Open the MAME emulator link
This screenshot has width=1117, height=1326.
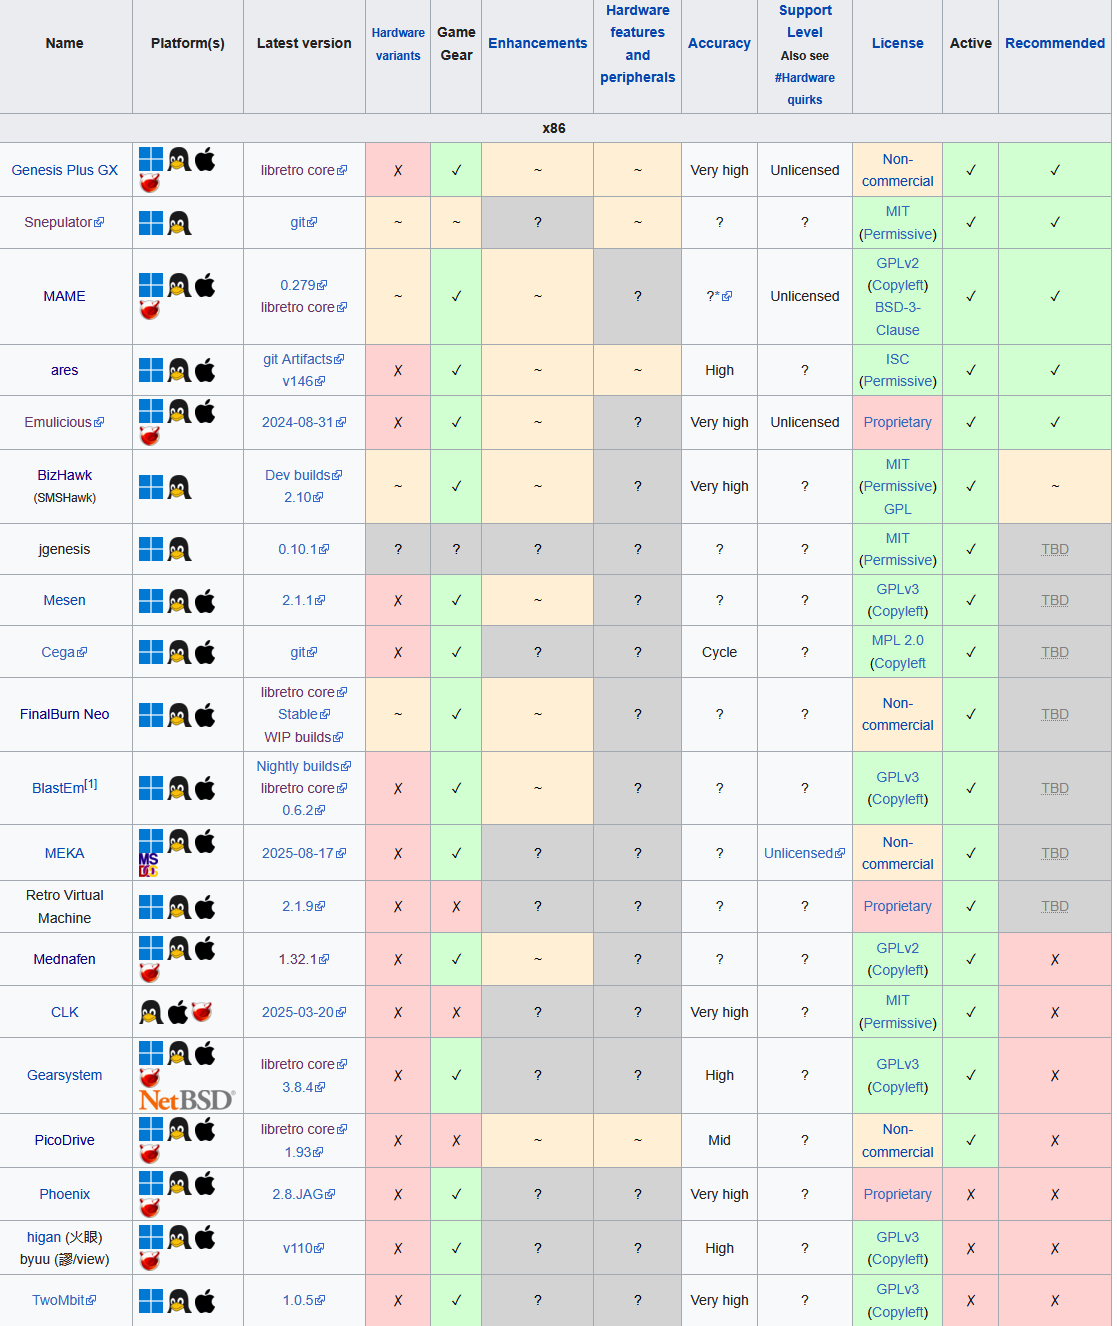click(65, 296)
